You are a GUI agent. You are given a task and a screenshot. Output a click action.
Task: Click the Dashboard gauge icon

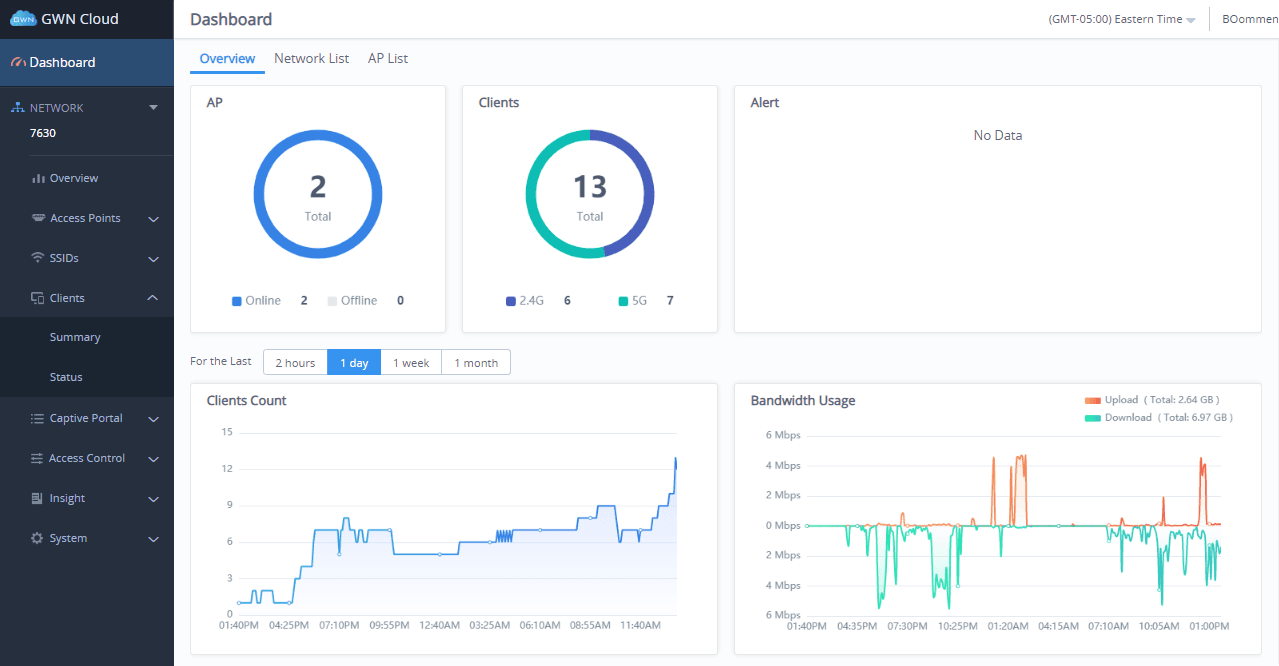tap(18, 62)
